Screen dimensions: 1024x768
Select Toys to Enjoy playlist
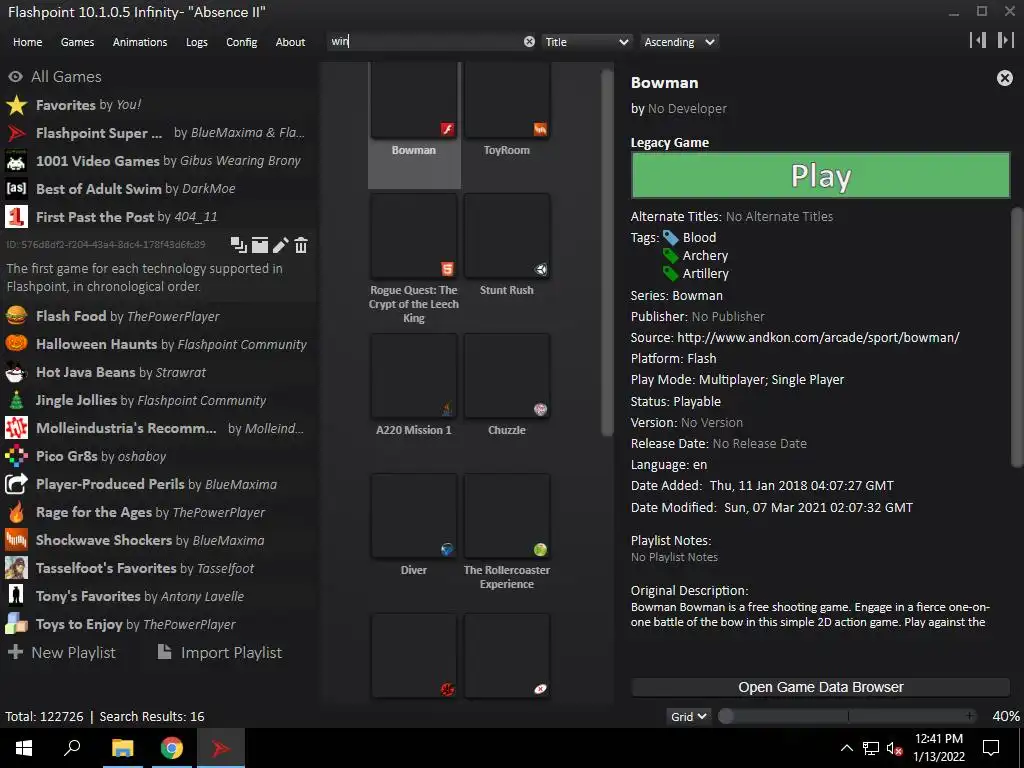(159, 624)
